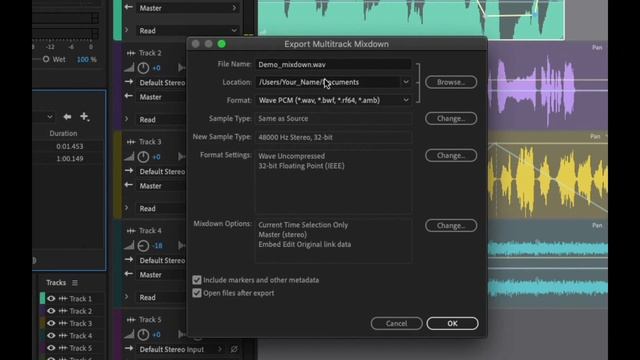The width and height of the screenshot is (640, 360).
Task: Open the Tracks panel hamburger menu
Action: (x=75, y=282)
